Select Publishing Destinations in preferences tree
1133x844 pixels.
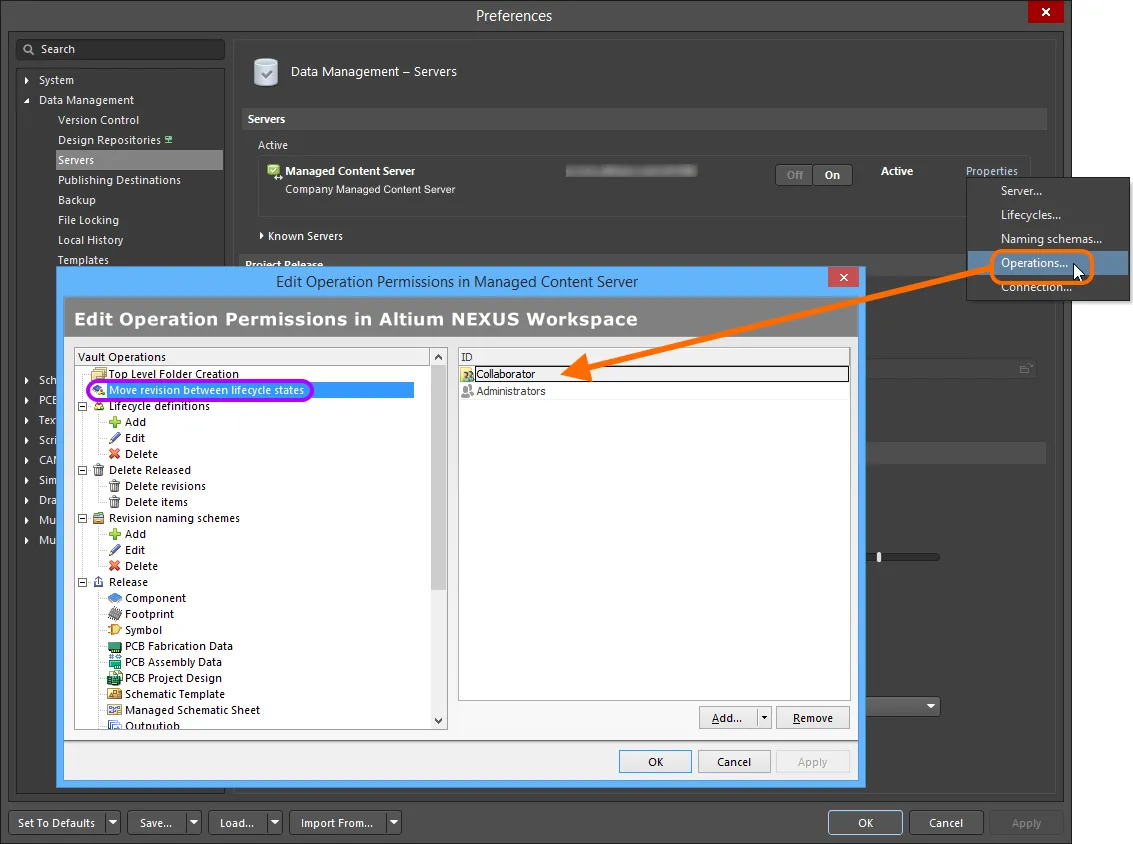pyautogui.click(x=119, y=180)
